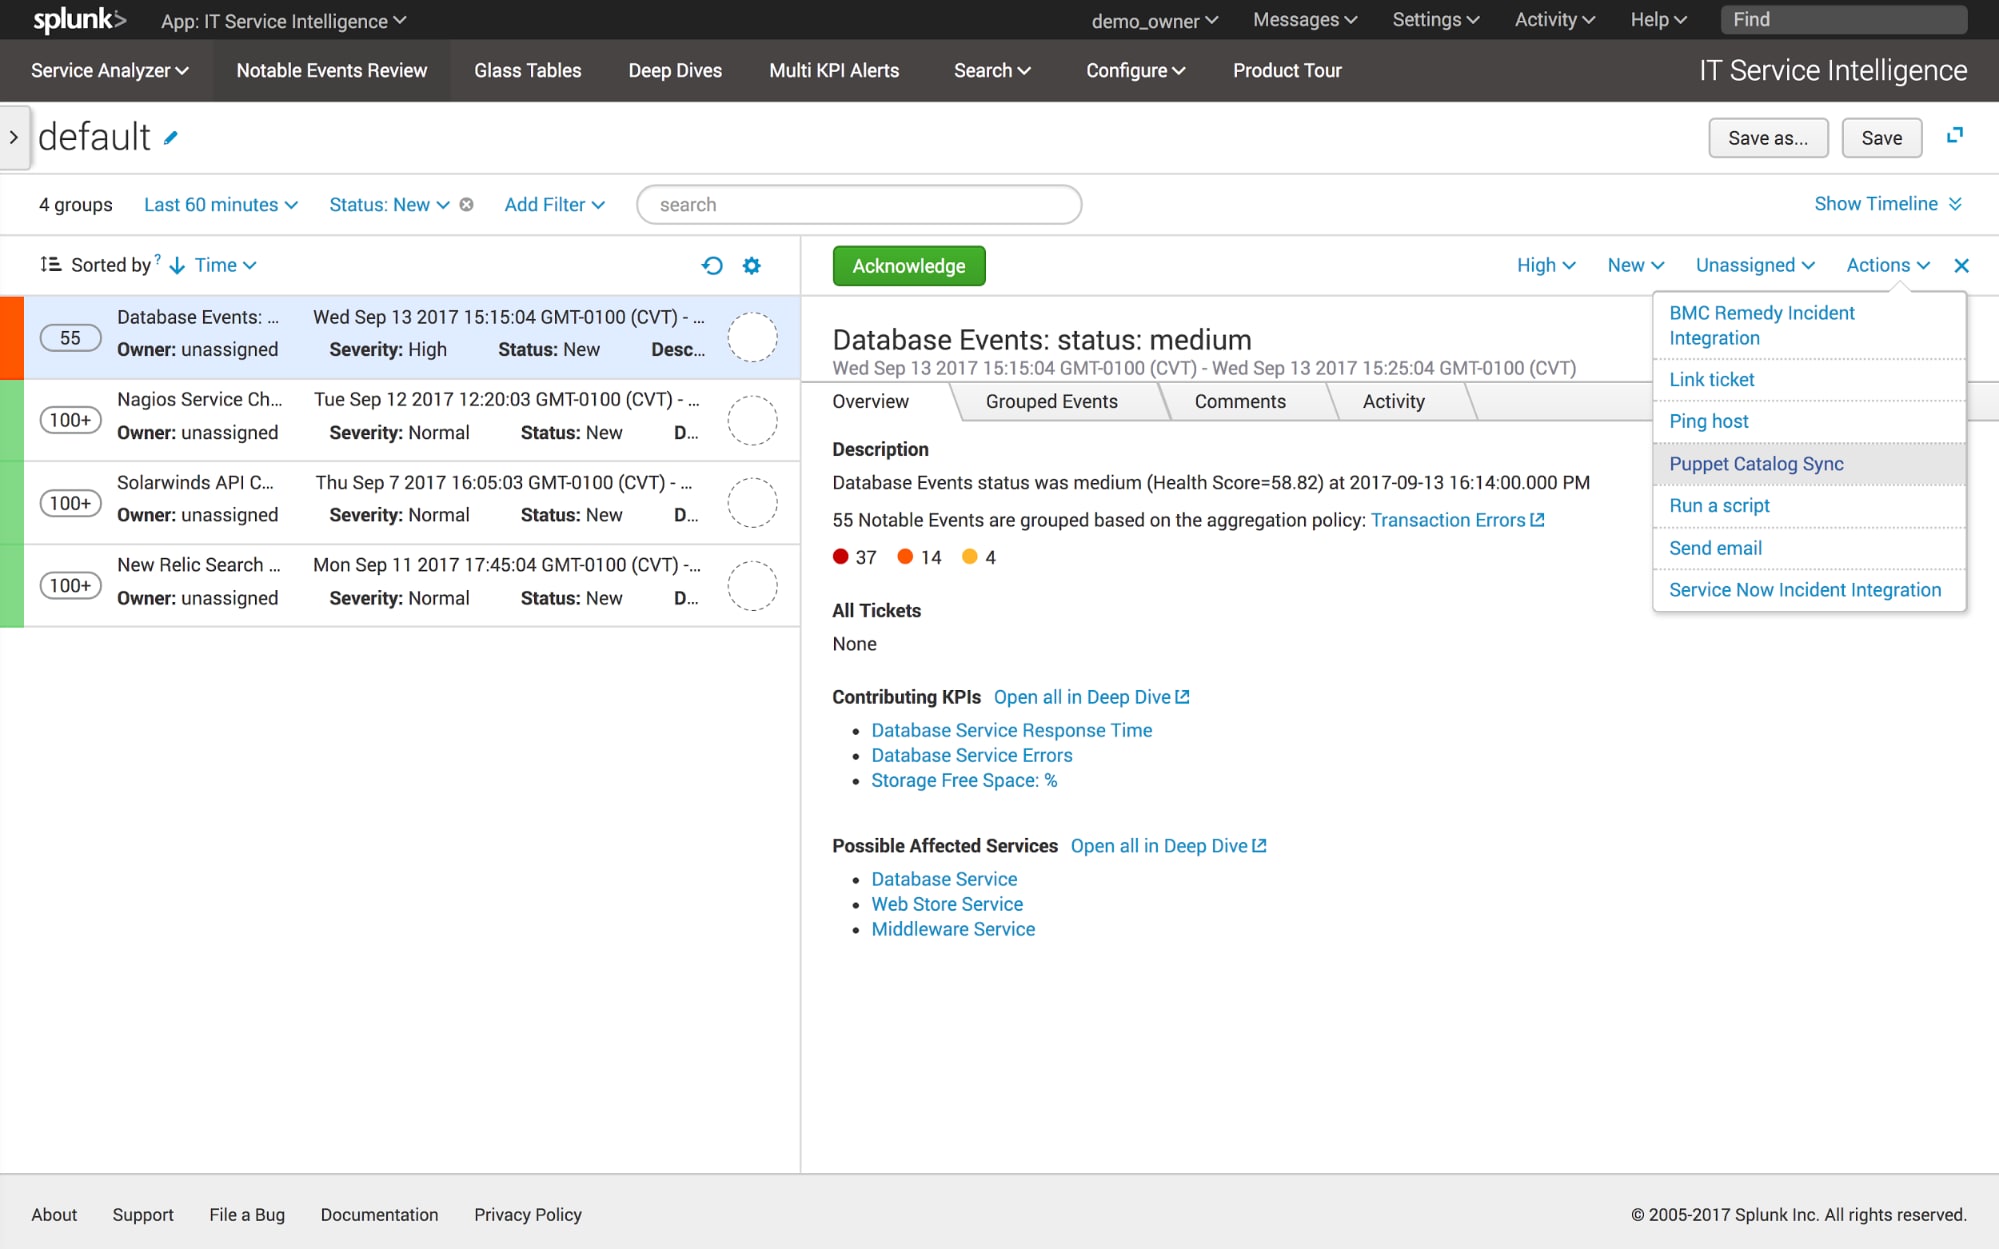Open the Add Filter dropdown

click(x=555, y=204)
